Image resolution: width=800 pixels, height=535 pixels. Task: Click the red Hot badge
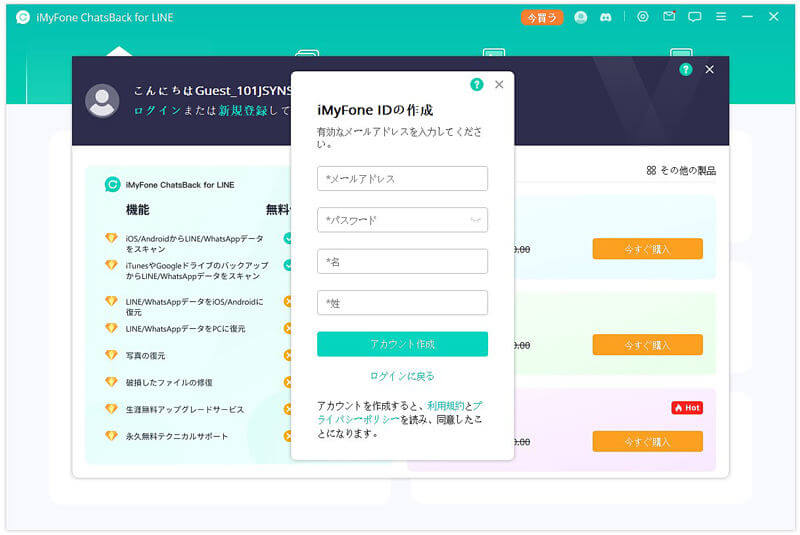point(687,407)
